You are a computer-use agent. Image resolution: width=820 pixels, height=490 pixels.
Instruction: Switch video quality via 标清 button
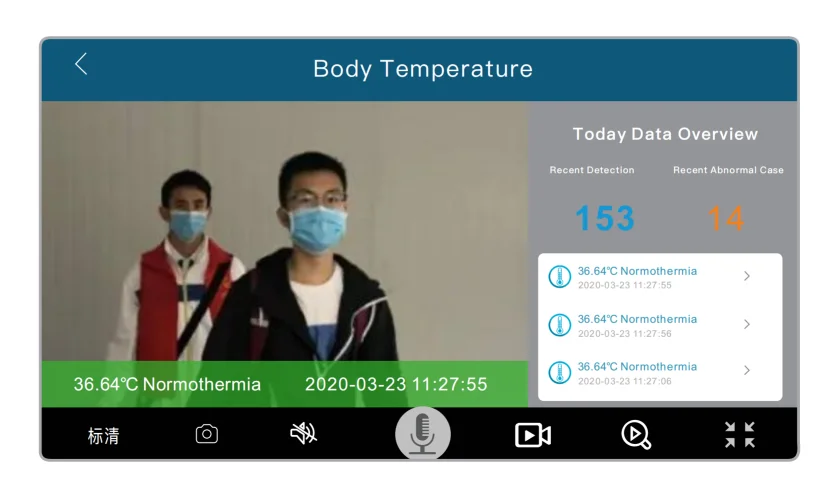click(104, 436)
